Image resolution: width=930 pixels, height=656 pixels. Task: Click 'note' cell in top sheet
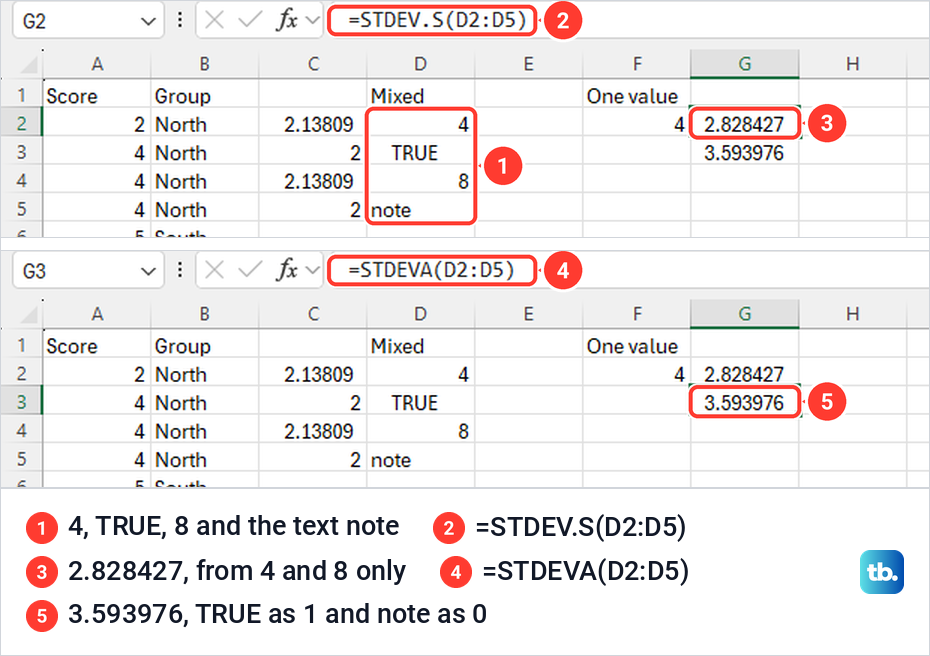pyautogui.click(x=421, y=209)
